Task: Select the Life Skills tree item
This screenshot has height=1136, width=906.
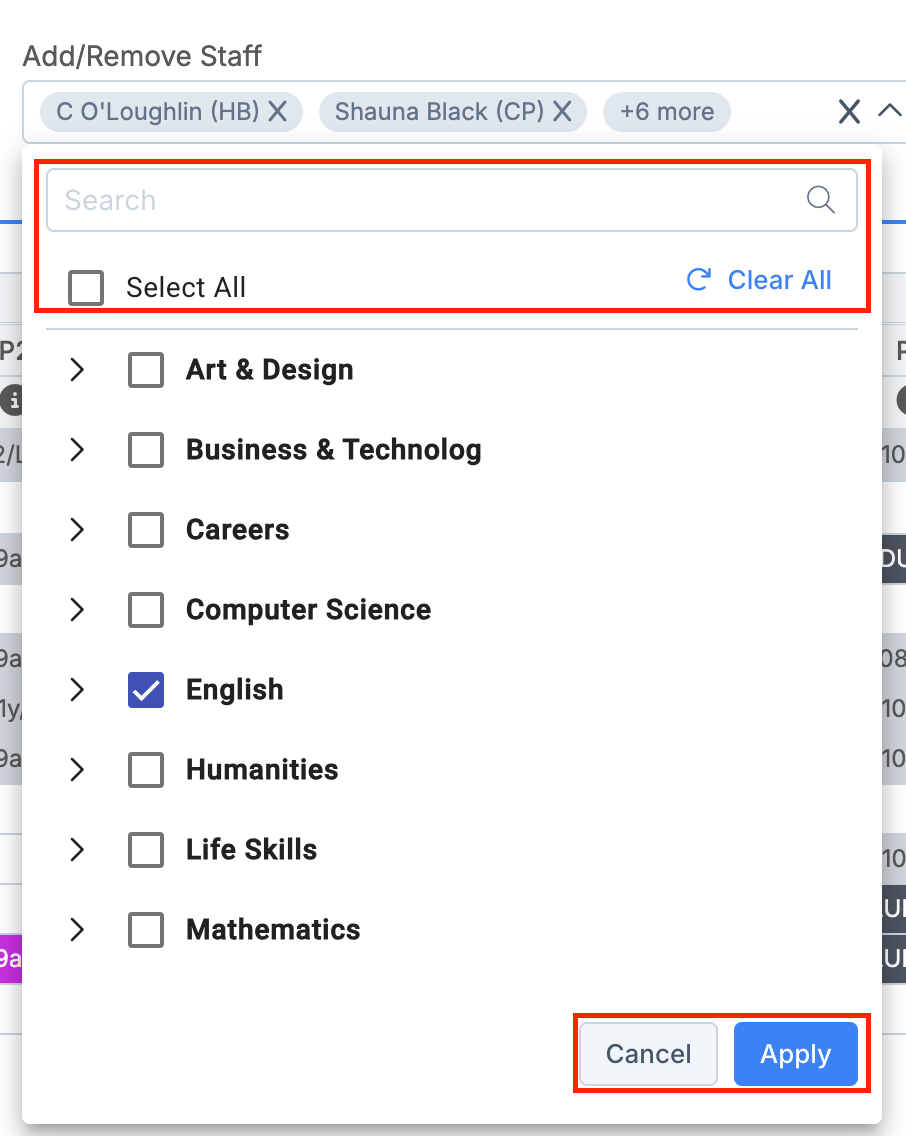Action: tap(251, 850)
